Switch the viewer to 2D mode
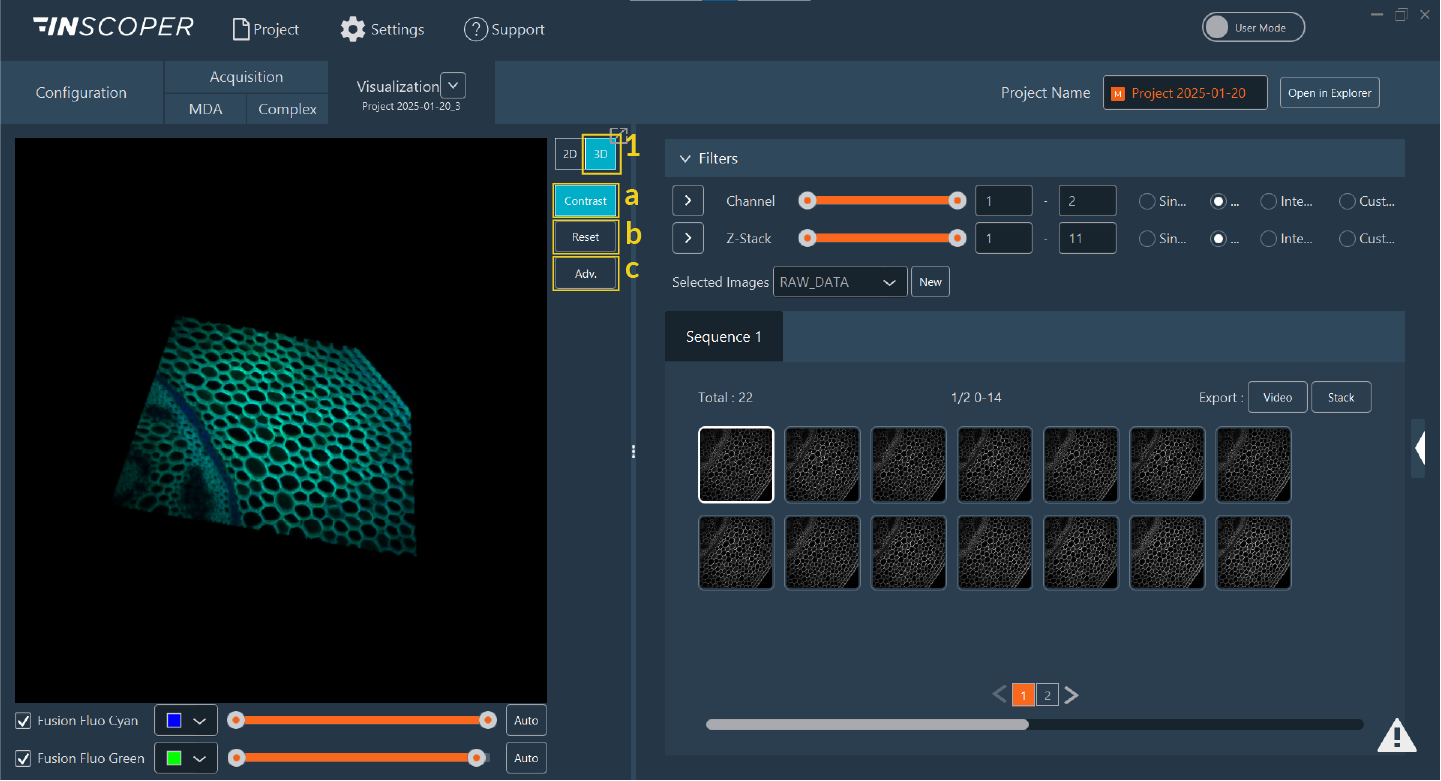This screenshot has width=1441, height=781. 568,154
